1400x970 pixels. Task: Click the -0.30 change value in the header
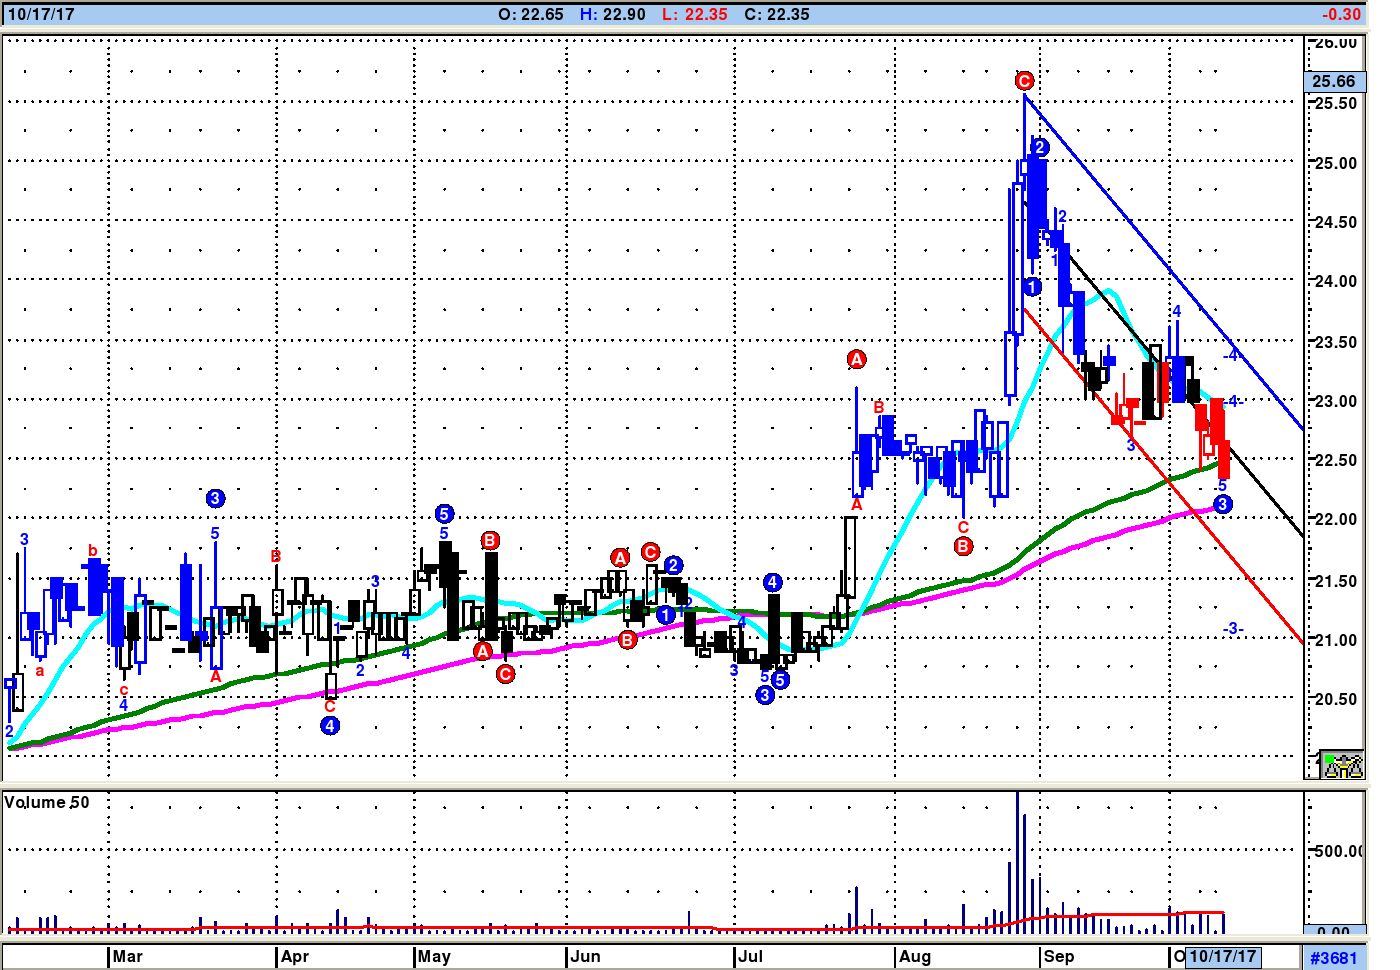point(1340,14)
